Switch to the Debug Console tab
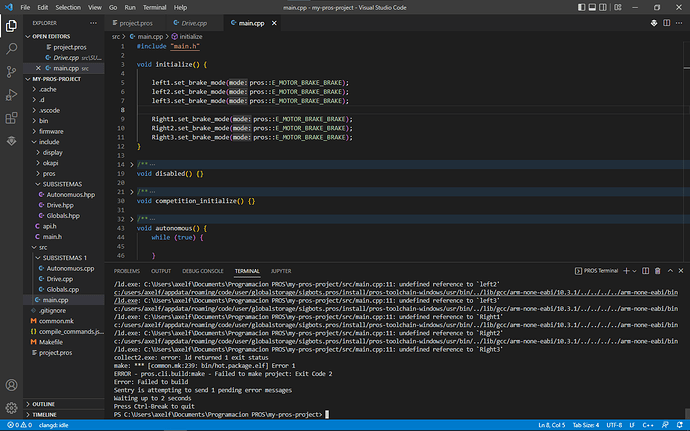 203,271
